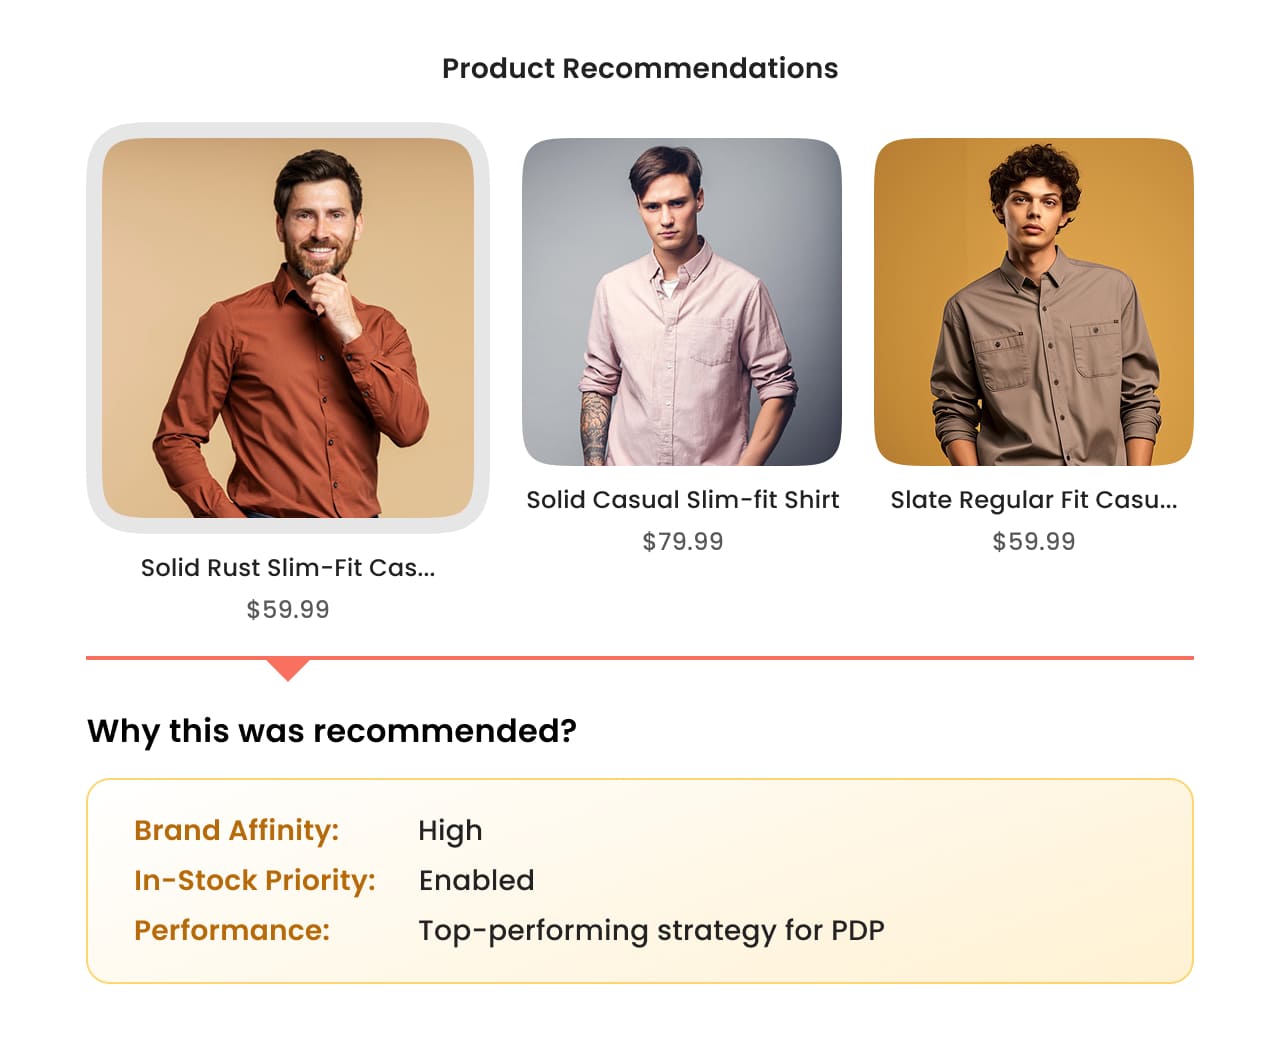
Task: Open the pink casual shirt photo
Action: (x=682, y=302)
